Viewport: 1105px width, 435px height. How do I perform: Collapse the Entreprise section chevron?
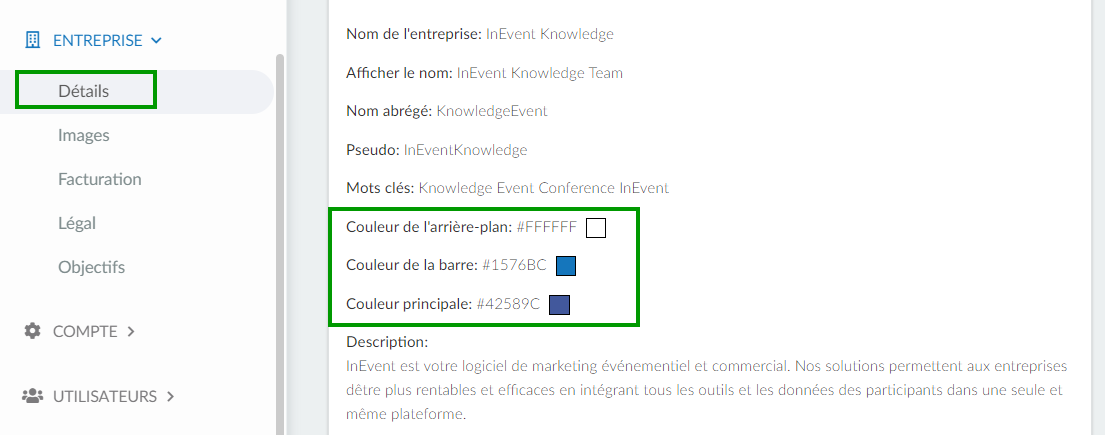pos(156,41)
